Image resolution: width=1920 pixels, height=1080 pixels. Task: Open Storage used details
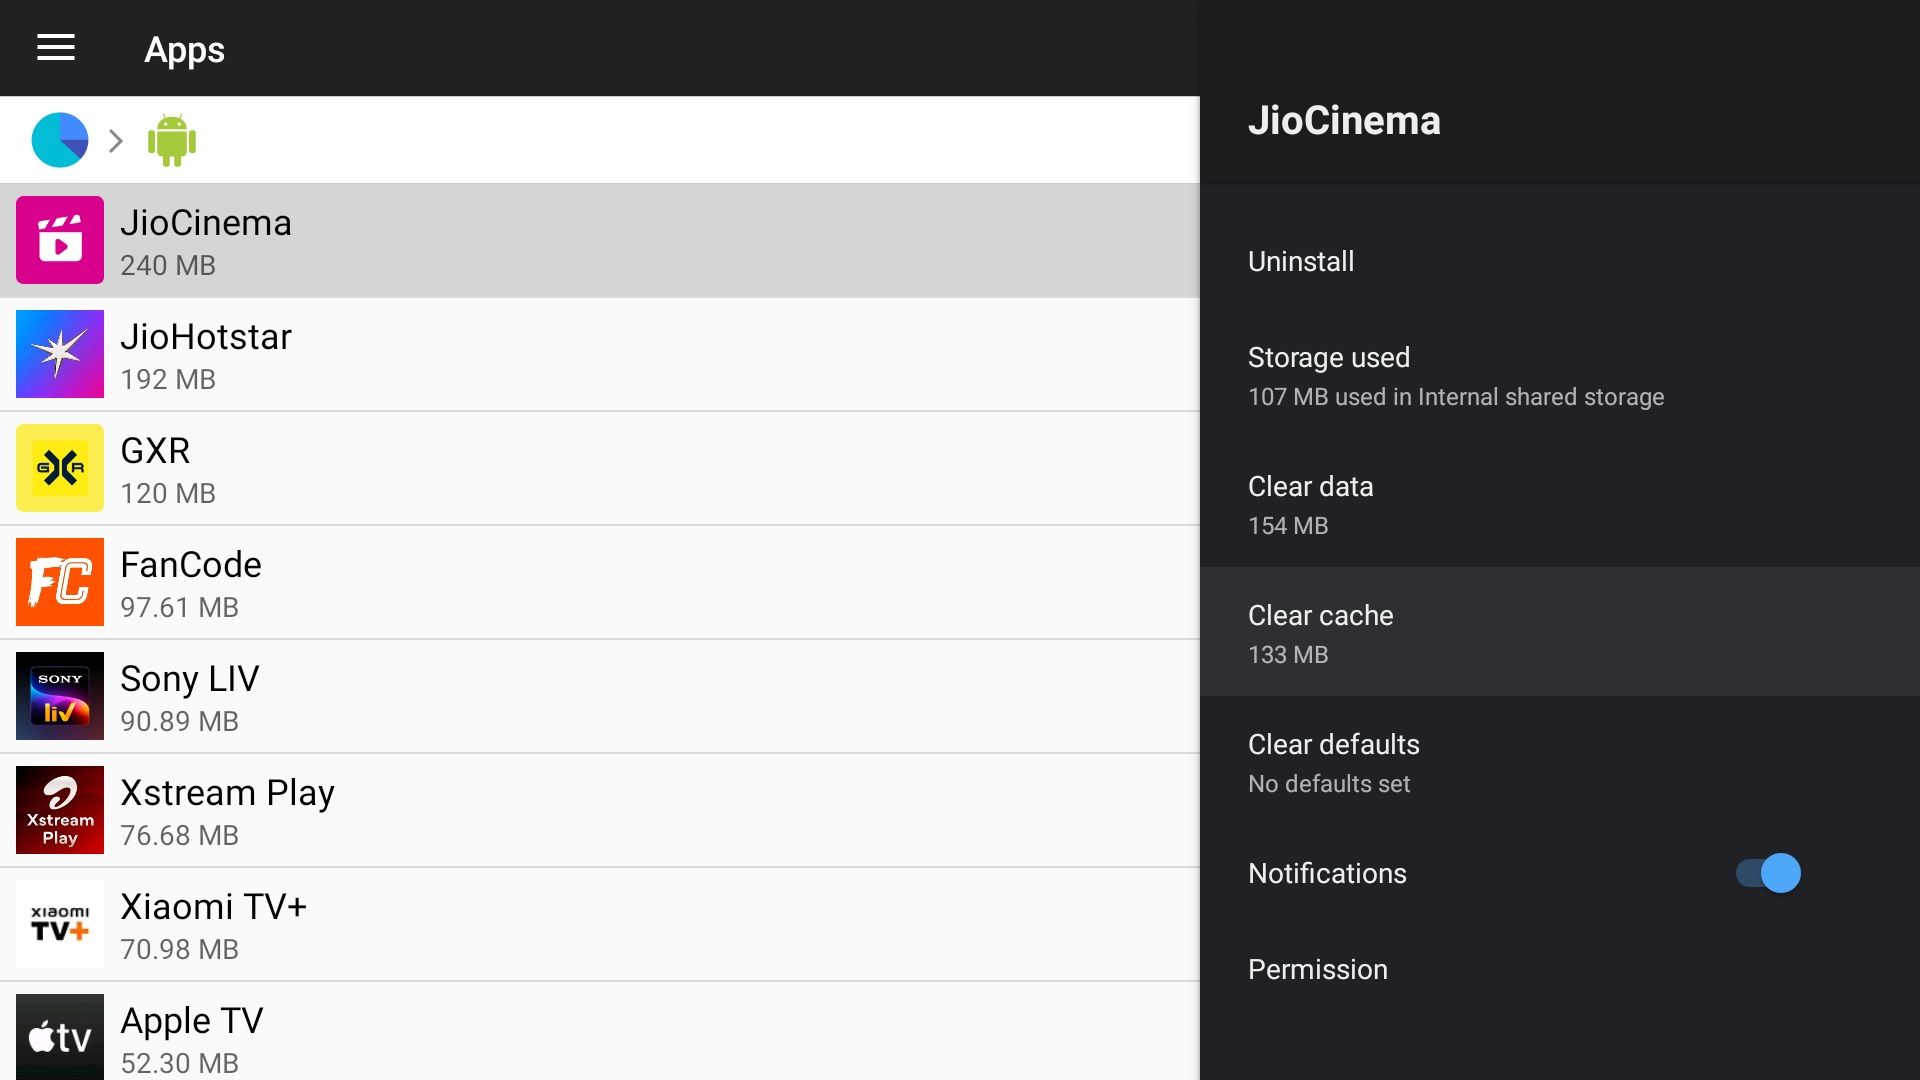coord(1560,375)
